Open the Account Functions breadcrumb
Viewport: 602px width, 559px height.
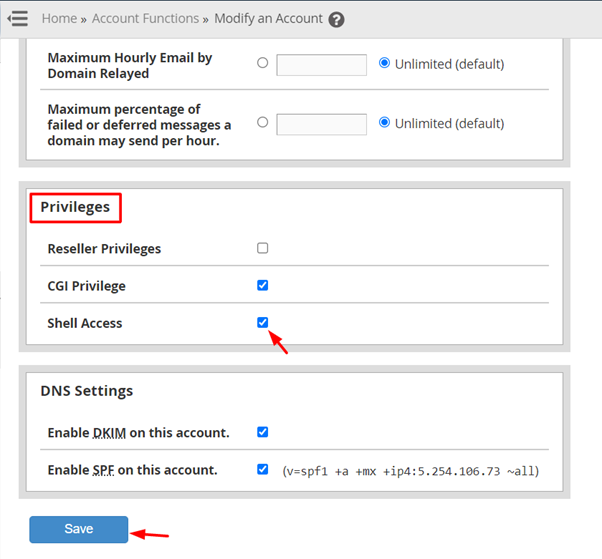pyautogui.click(x=139, y=18)
